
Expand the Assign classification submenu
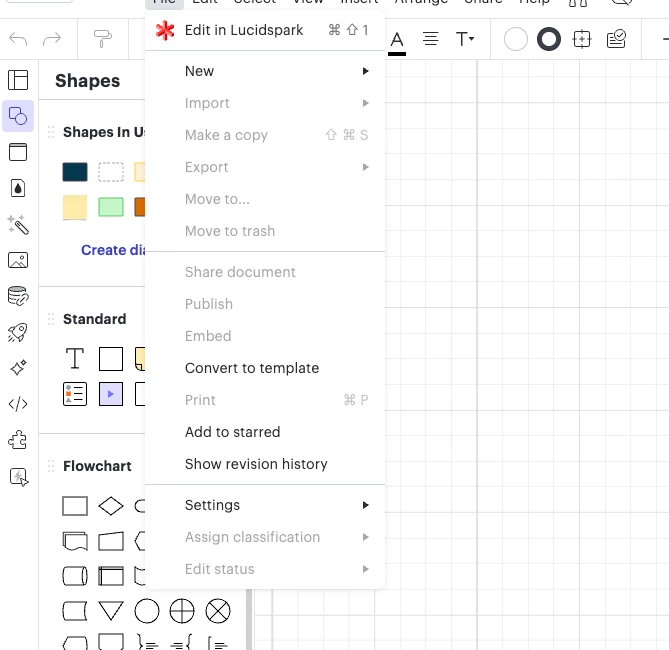click(265, 537)
